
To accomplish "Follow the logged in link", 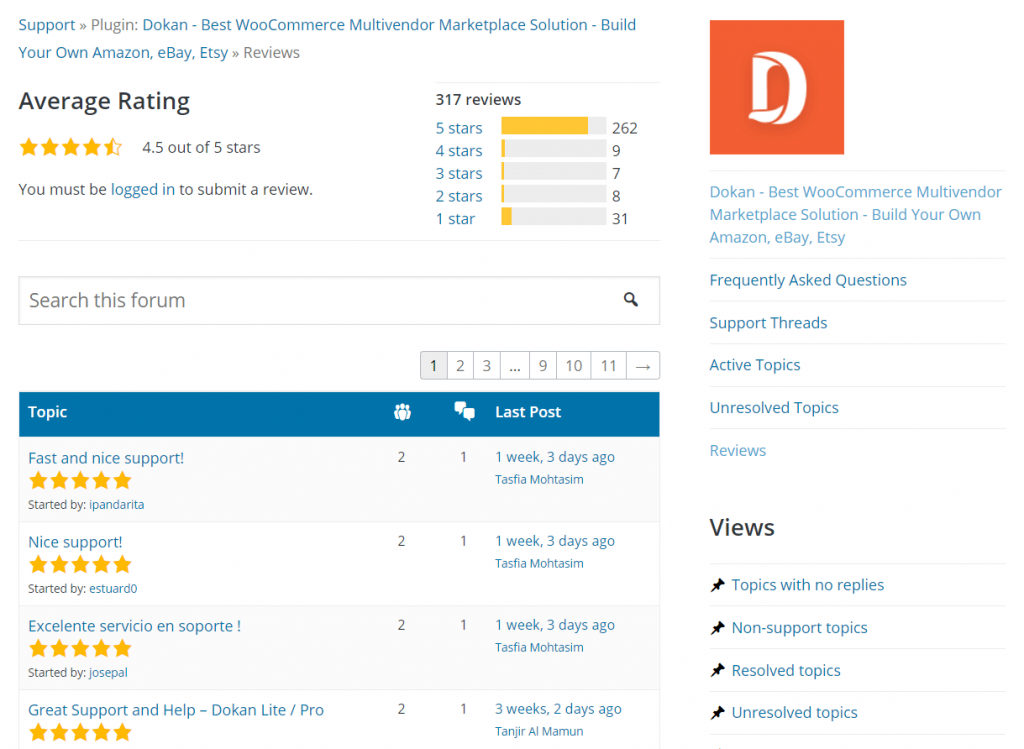I will (143, 189).
